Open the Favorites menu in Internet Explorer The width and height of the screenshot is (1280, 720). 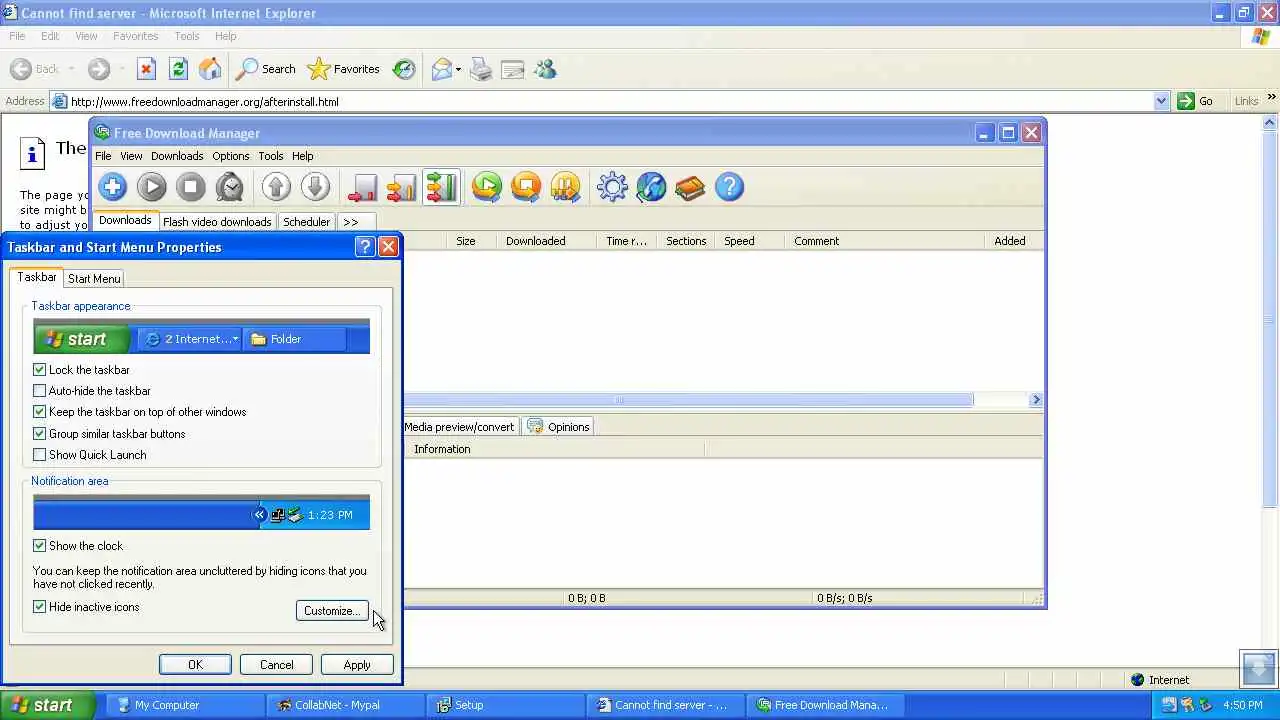(135, 36)
